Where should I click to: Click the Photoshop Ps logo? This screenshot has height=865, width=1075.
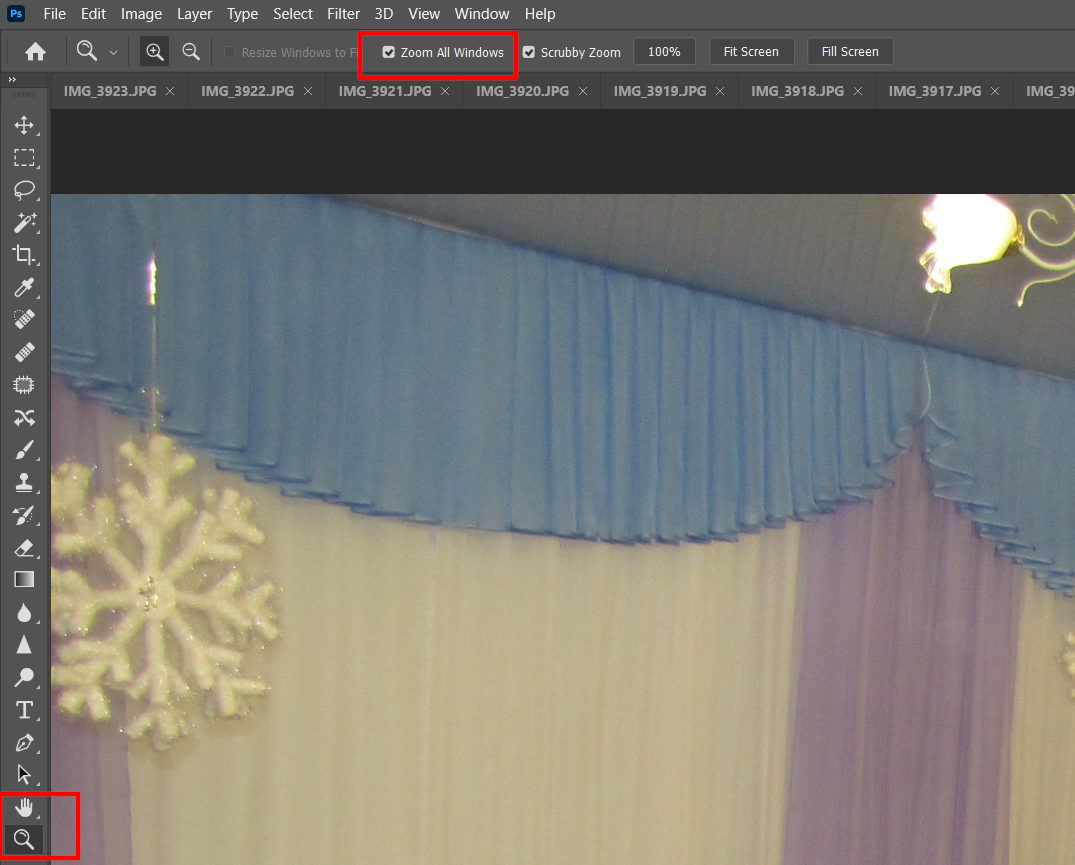tap(16, 13)
